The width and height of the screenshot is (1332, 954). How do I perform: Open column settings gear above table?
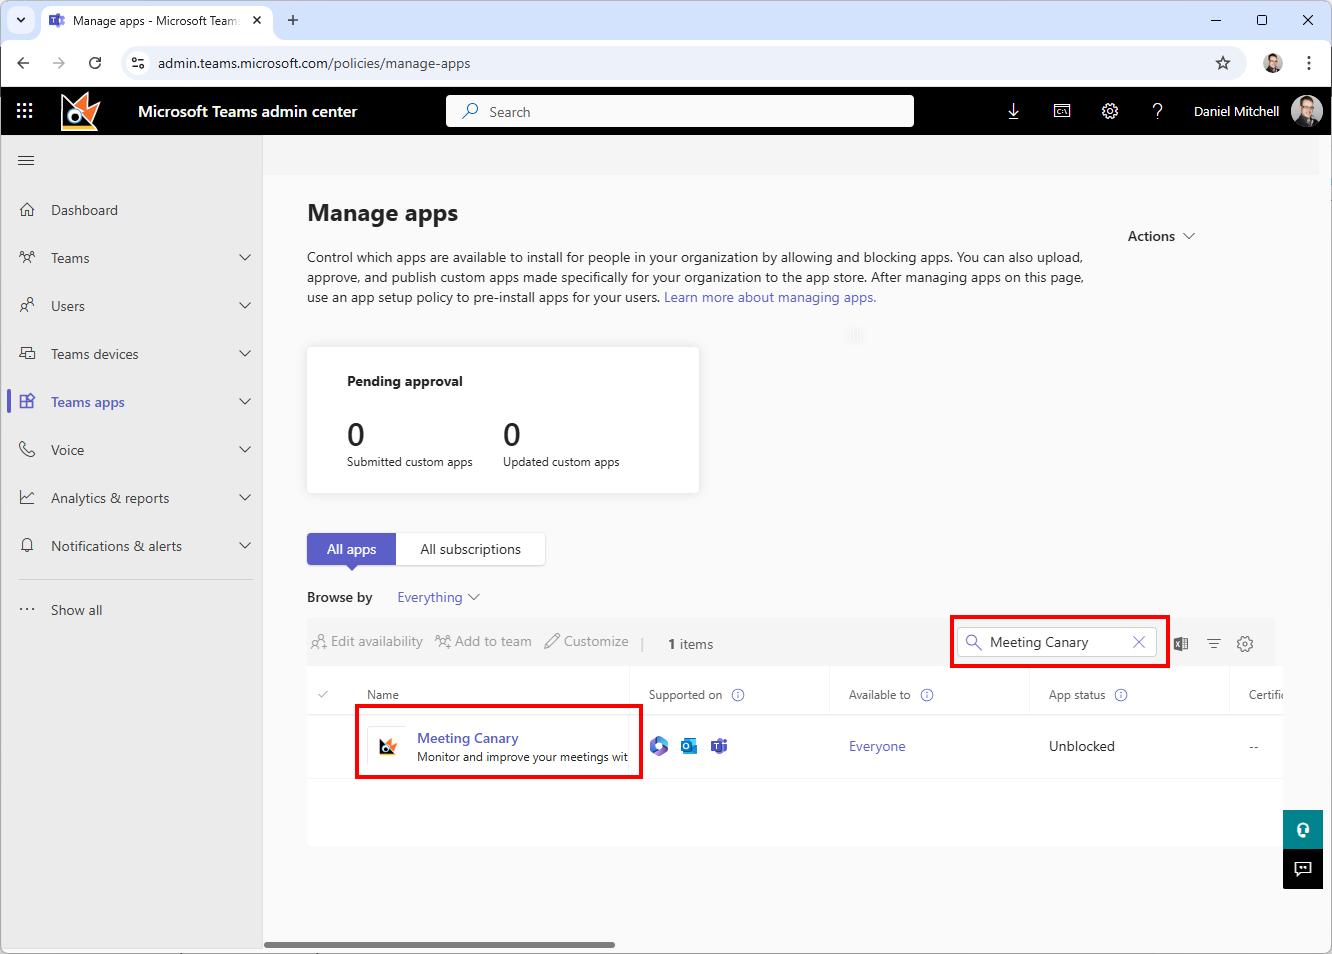tap(1245, 644)
